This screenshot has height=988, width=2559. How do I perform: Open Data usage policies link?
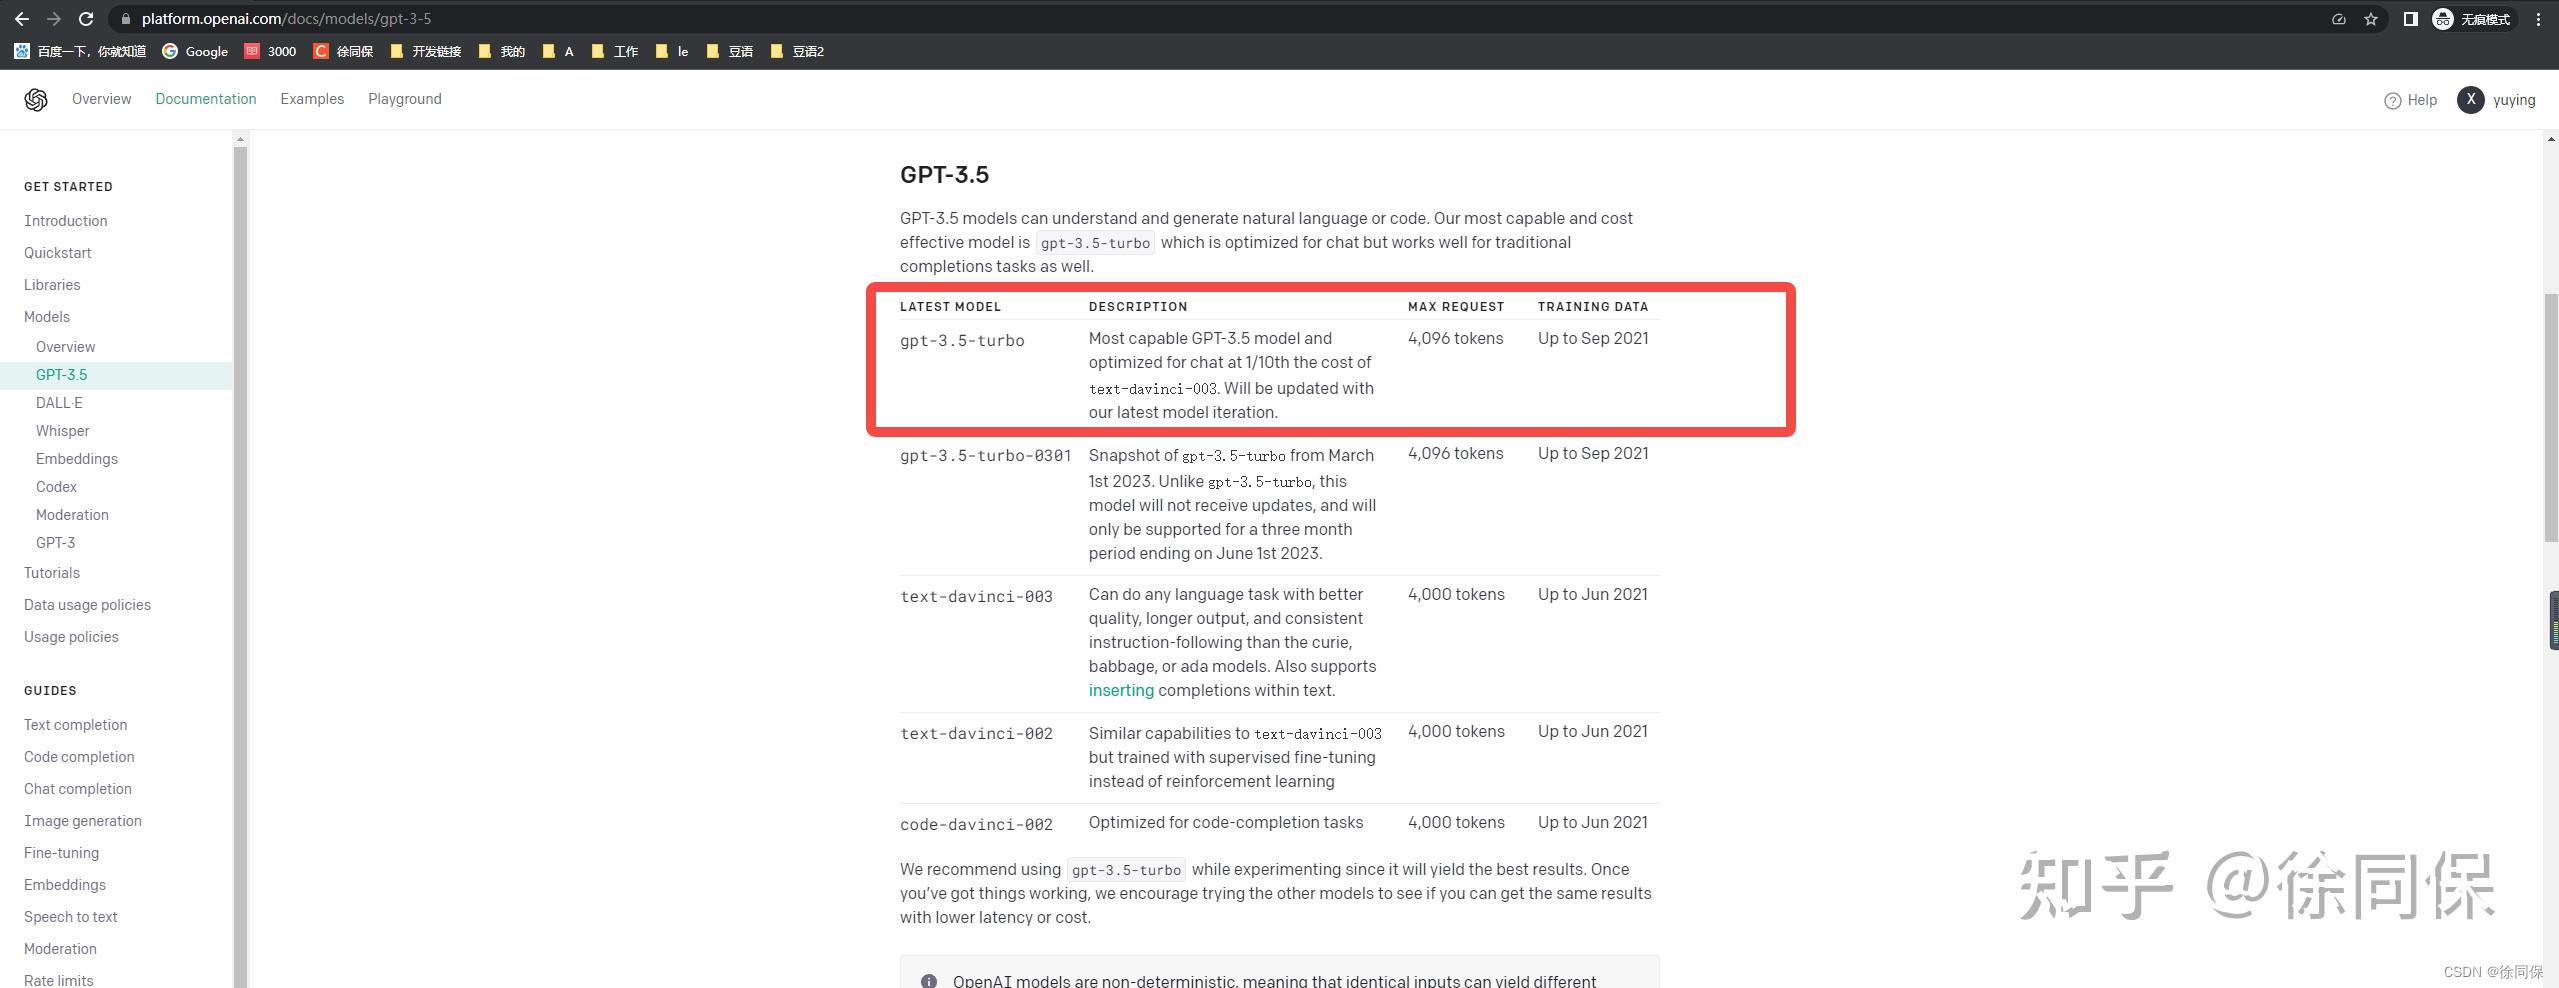pyautogui.click(x=88, y=605)
